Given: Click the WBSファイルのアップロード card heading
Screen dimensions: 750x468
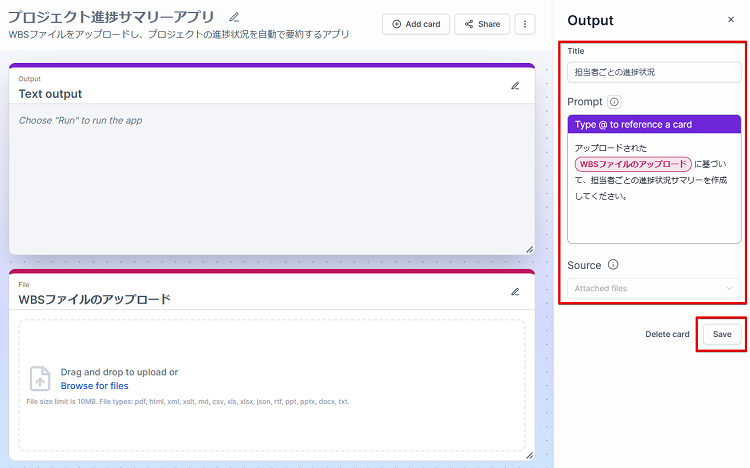Looking at the screenshot, I should (x=94, y=300).
